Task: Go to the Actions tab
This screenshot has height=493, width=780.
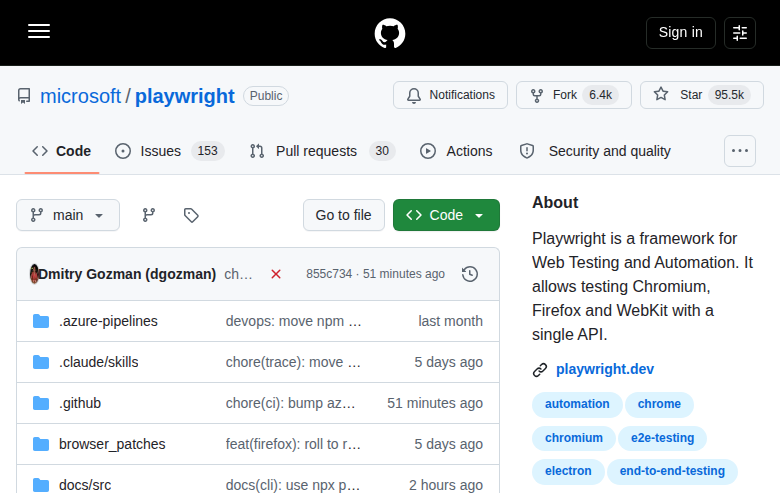Action: (456, 151)
